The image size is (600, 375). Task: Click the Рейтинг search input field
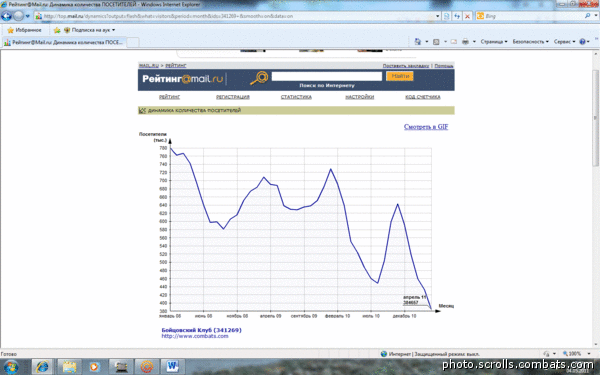pyautogui.click(x=327, y=76)
